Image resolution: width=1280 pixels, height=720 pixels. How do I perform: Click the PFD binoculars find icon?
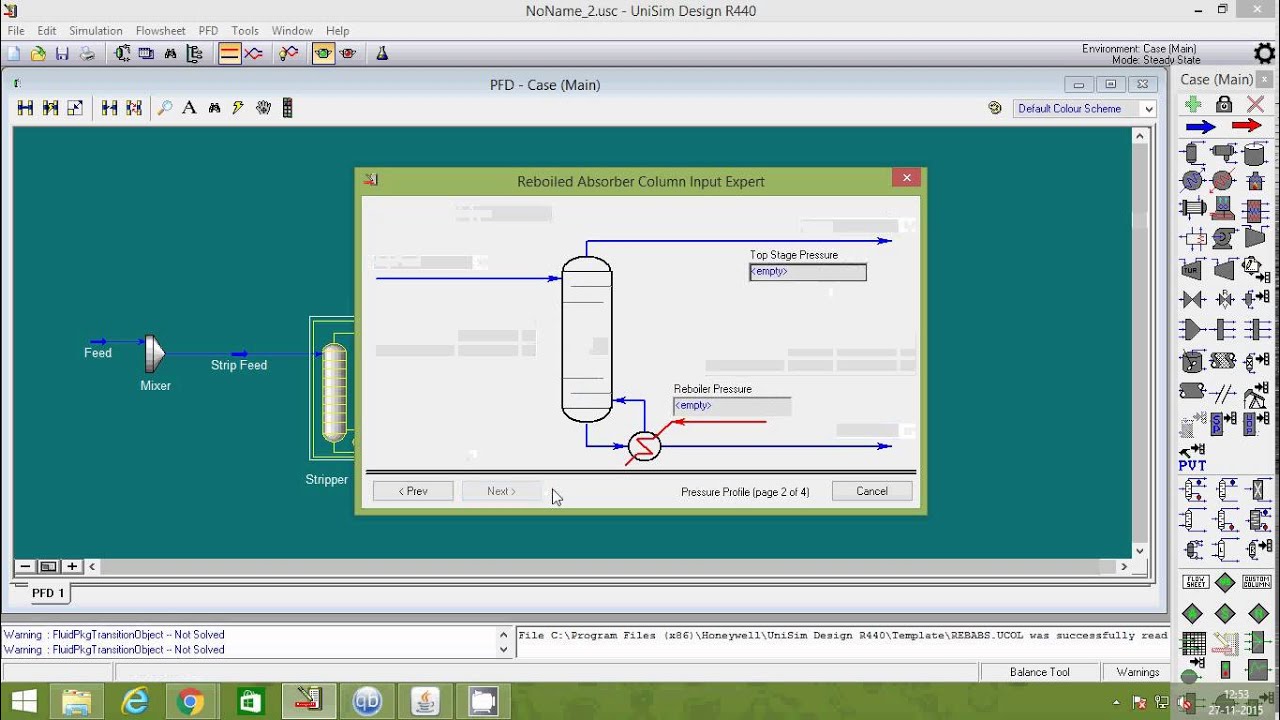(x=214, y=108)
